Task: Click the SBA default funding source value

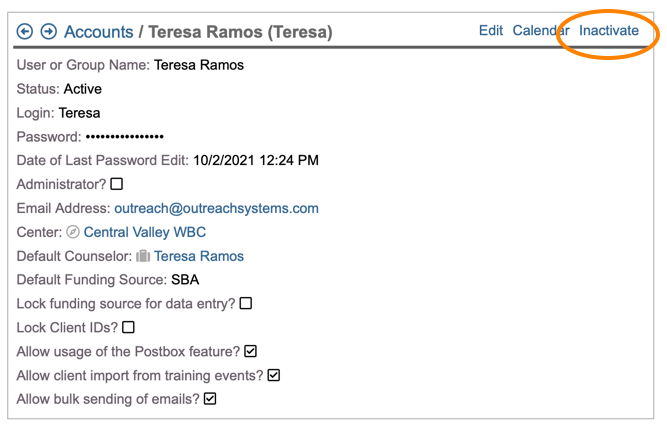Action: point(186,280)
